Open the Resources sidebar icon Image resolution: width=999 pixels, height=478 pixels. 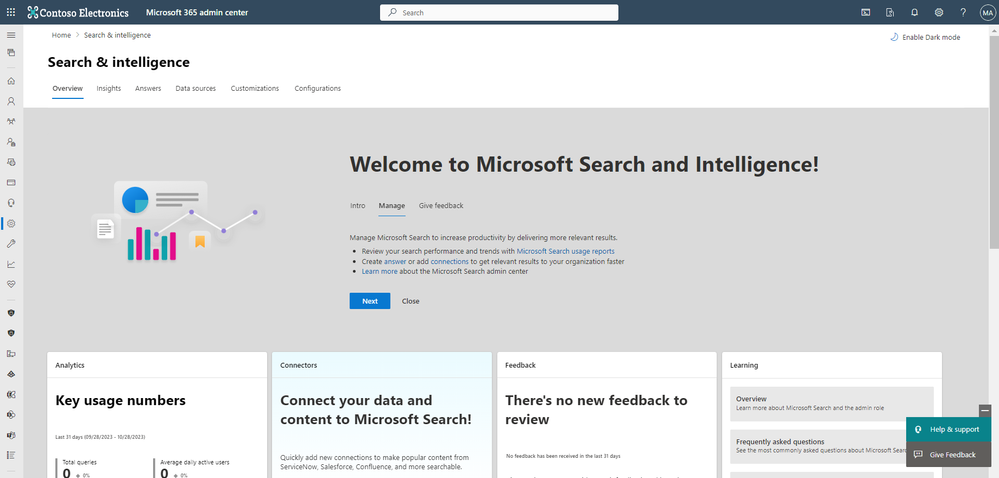tap(11, 163)
